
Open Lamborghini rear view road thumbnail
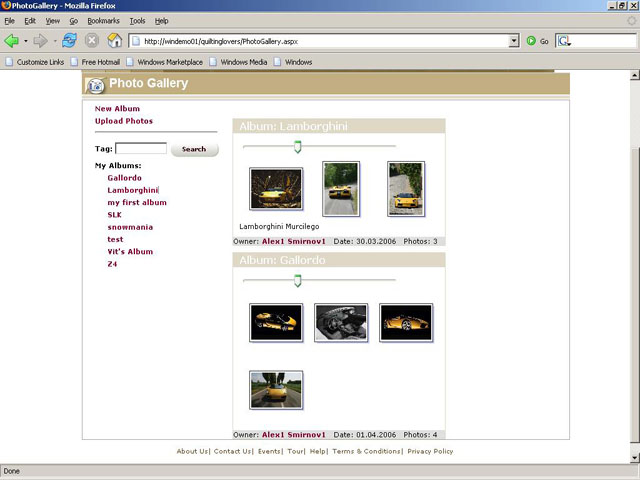[x=341, y=189]
